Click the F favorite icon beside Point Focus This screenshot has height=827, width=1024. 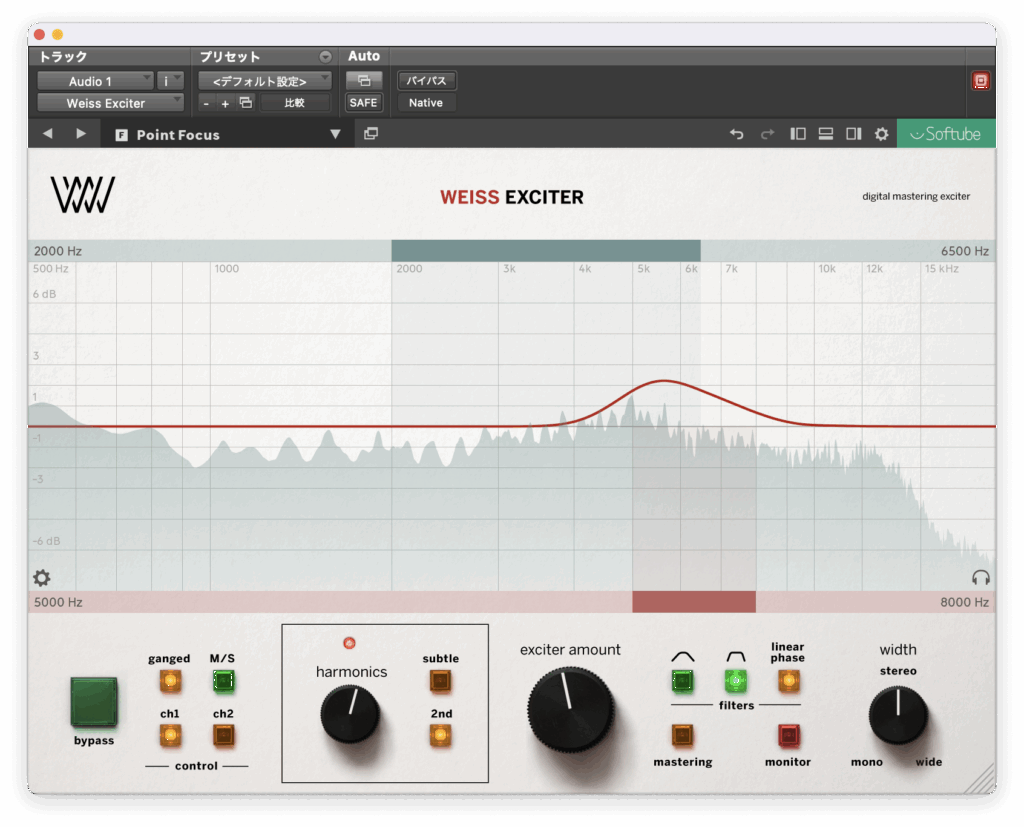pos(121,135)
